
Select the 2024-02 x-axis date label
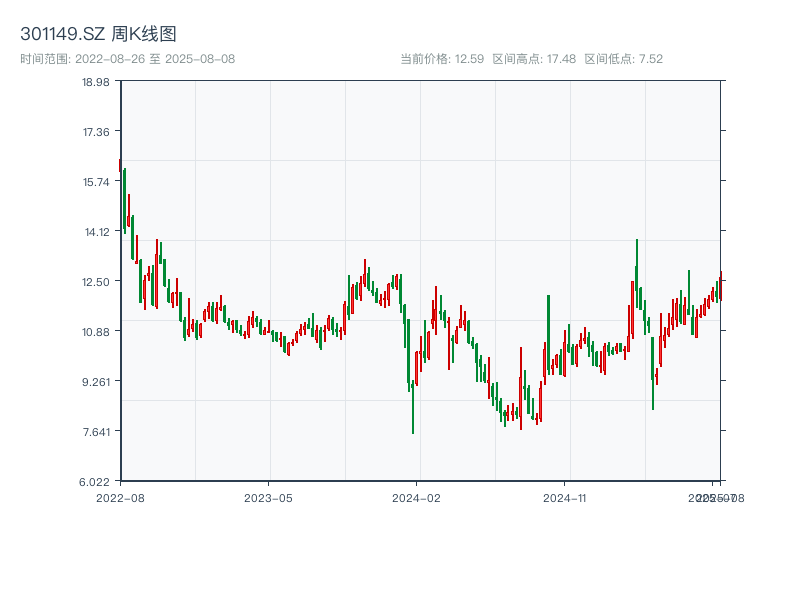(417, 497)
